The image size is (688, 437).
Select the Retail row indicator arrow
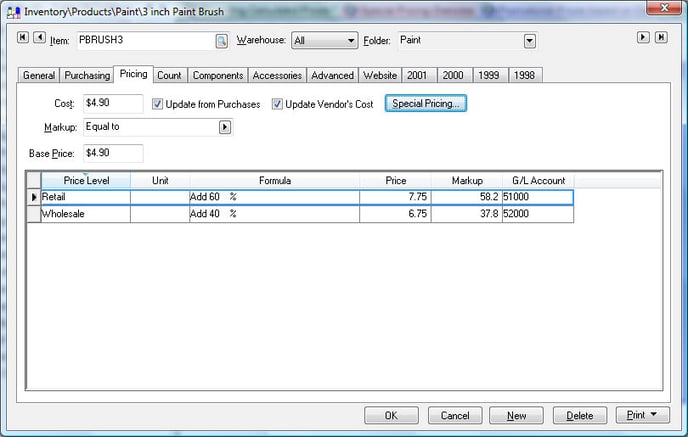coord(34,197)
